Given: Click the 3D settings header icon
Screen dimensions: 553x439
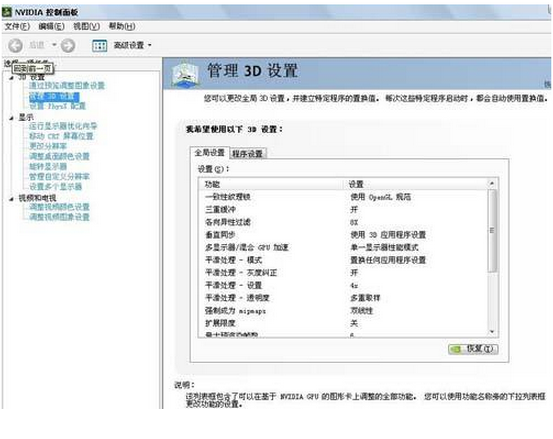Looking at the screenshot, I should 186,74.
